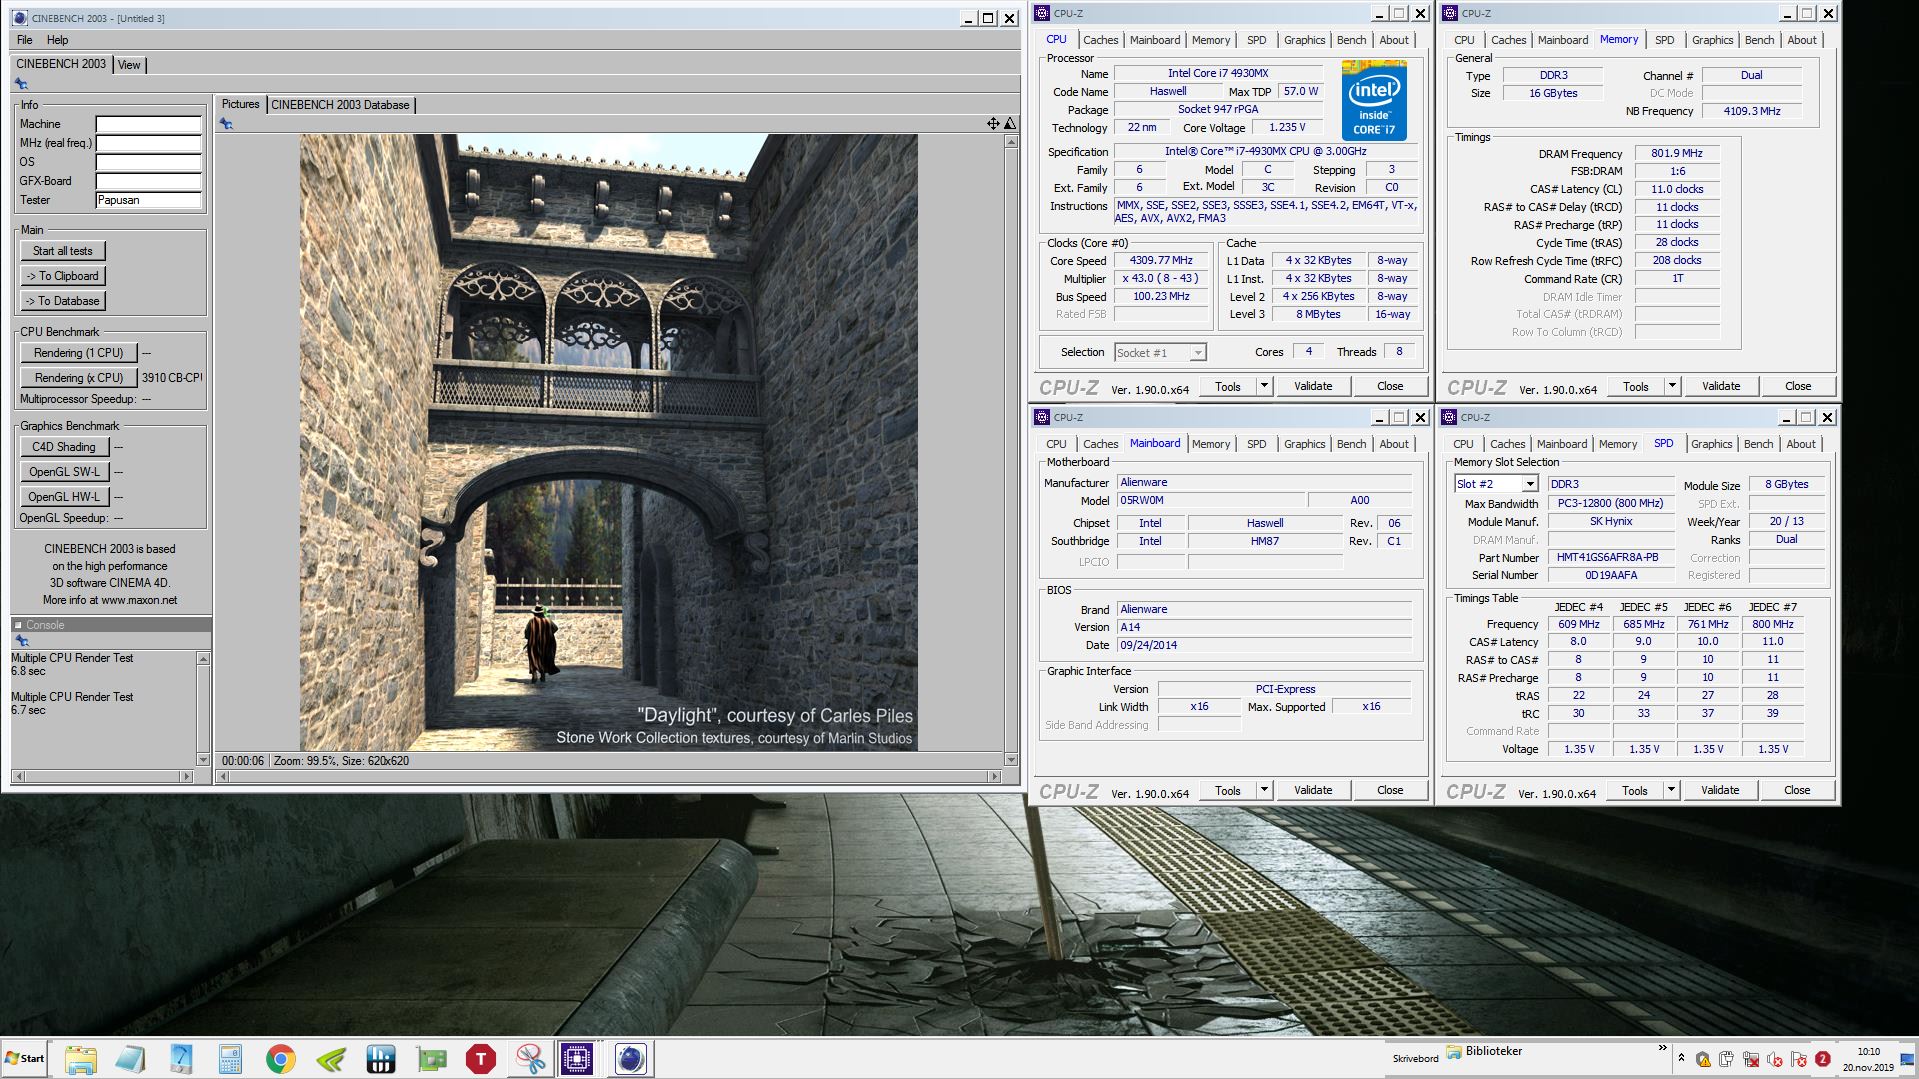The width and height of the screenshot is (1919, 1079).
Task: Click the Skrivebord toolbar label
Action: click(1415, 1058)
